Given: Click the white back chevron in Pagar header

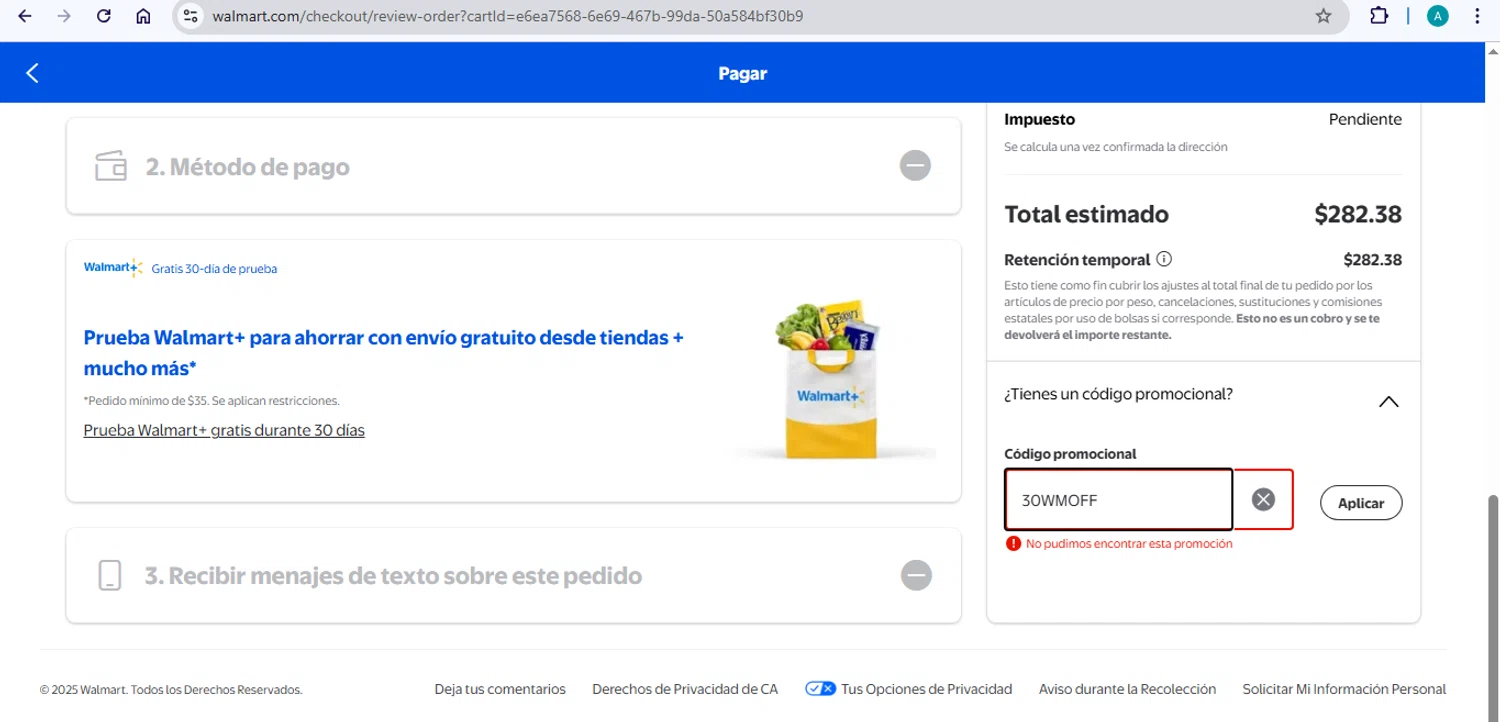Looking at the screenshot, I should coord(32,73).
